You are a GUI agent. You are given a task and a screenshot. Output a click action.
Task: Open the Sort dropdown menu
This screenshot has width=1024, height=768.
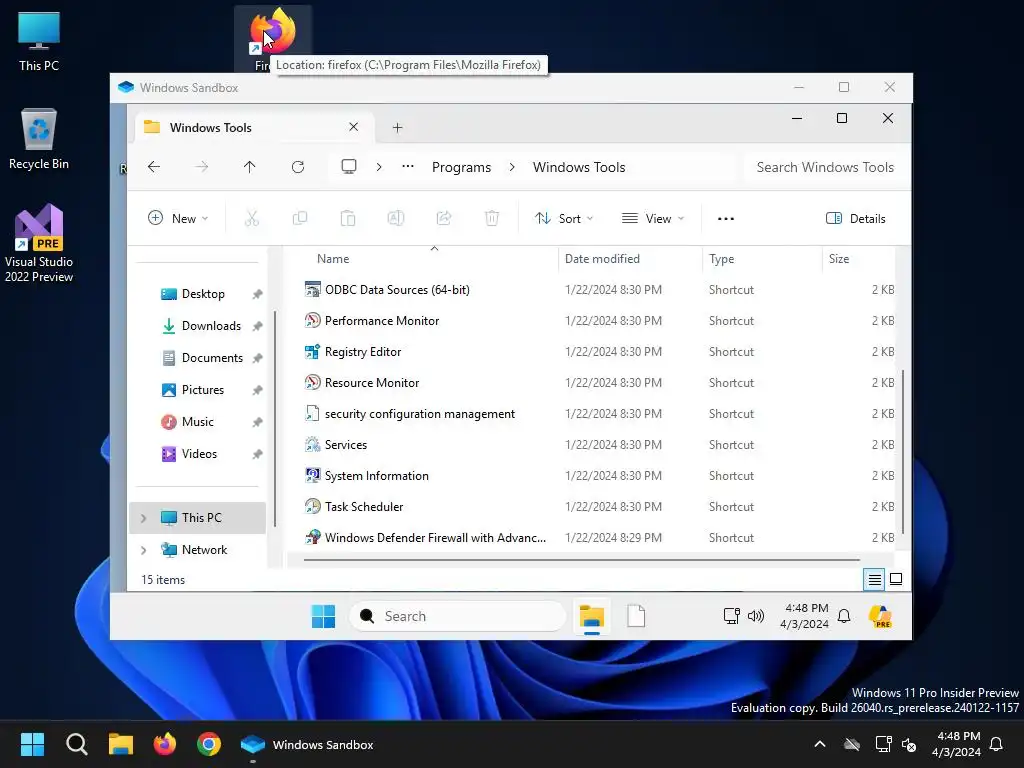pos(564,218)
